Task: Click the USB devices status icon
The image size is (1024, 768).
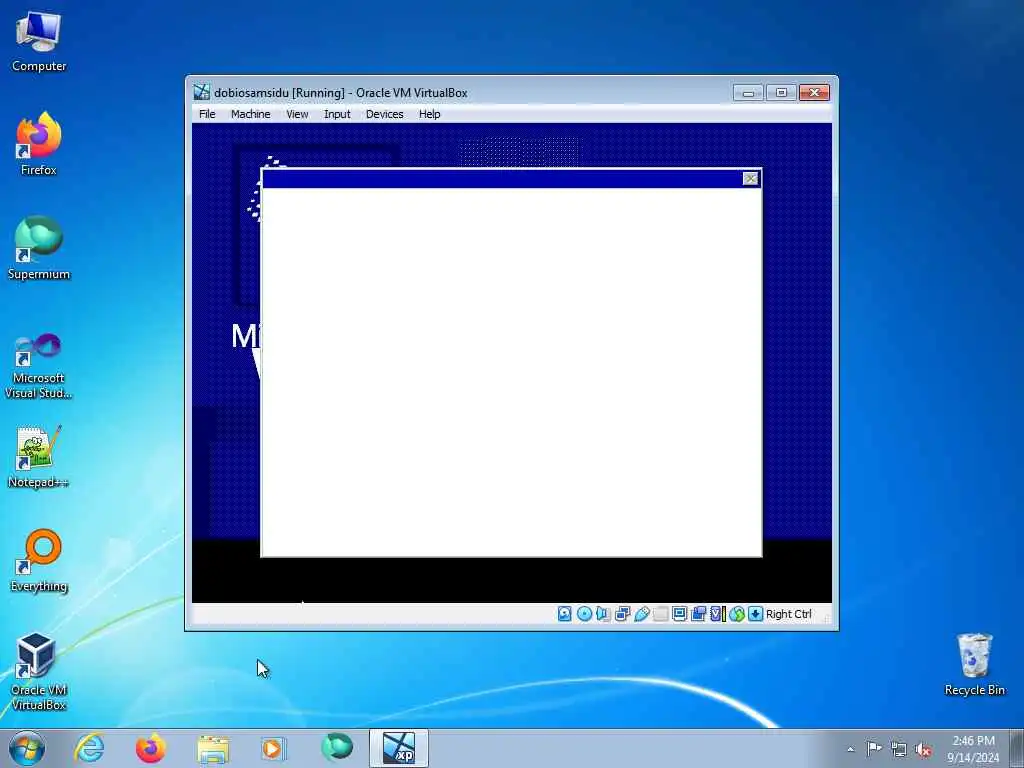Action: pos(642,614)
